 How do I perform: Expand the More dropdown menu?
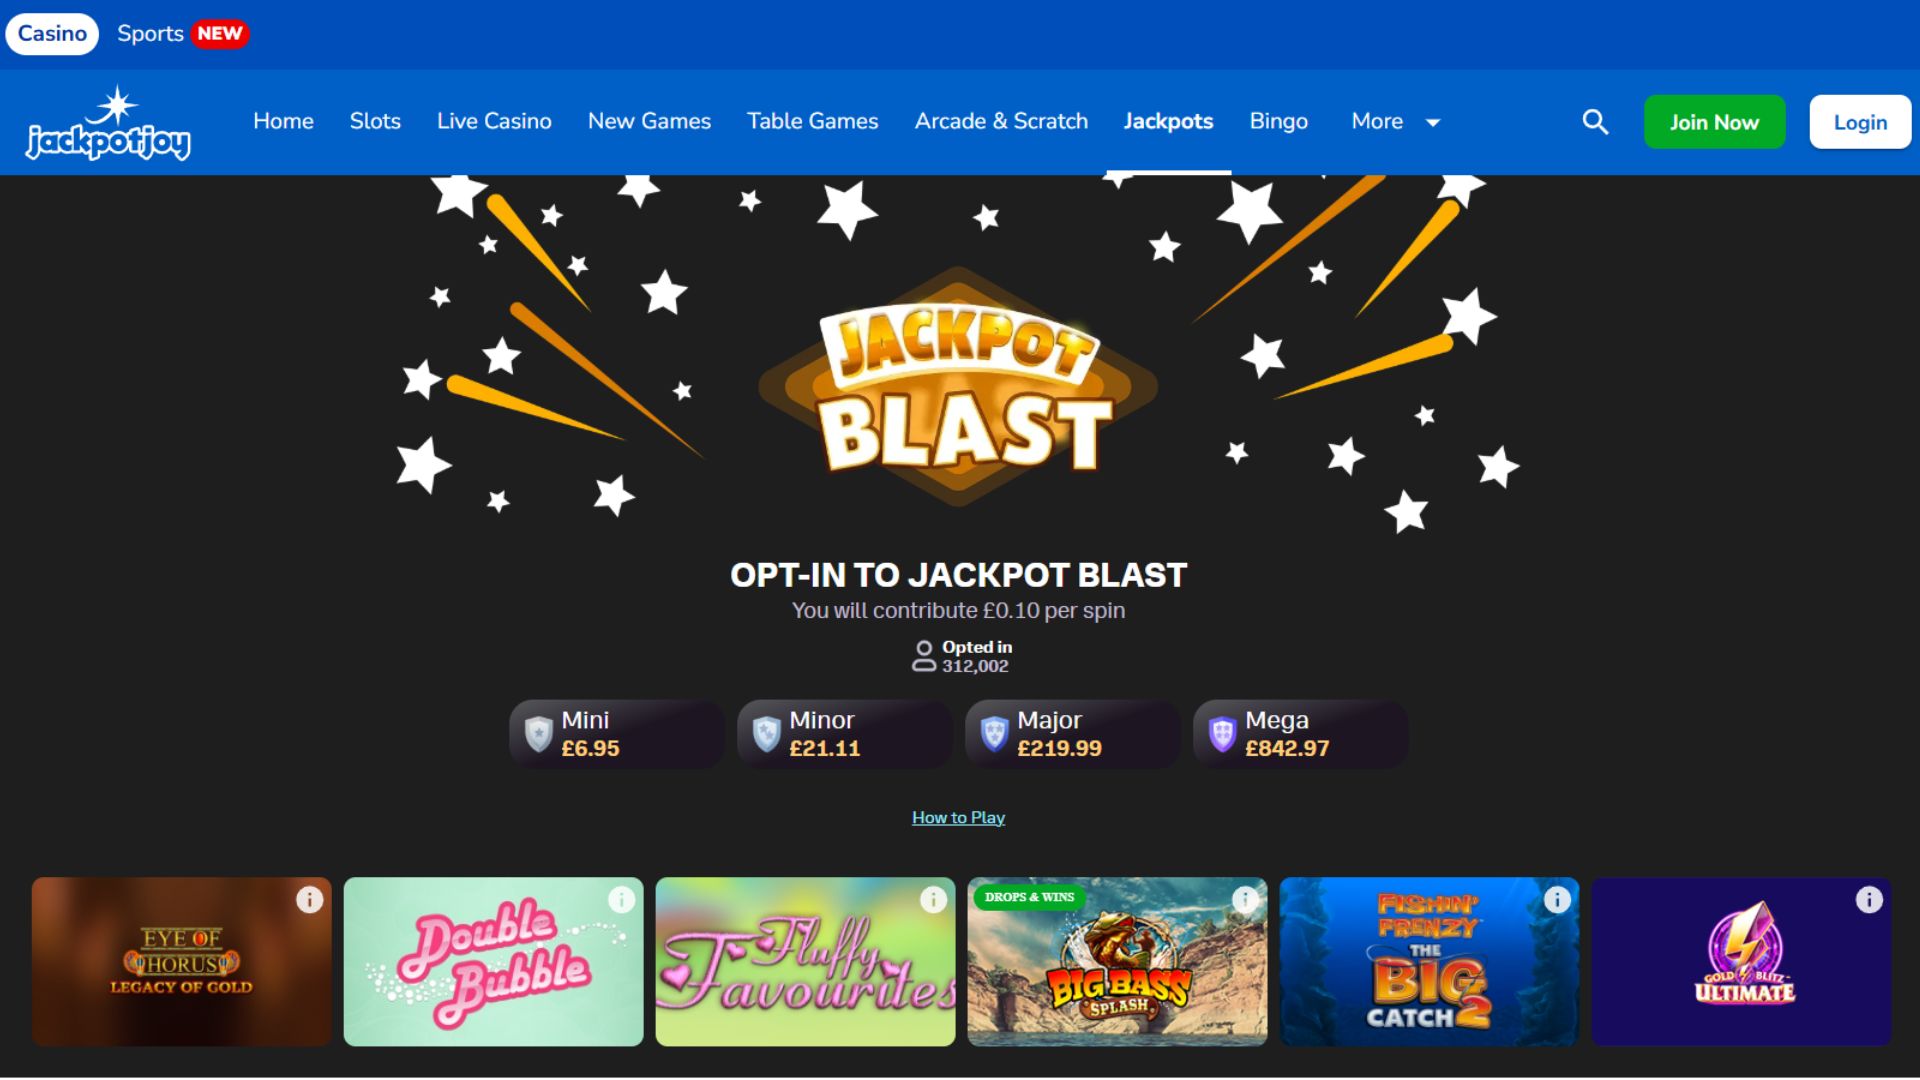pyautogui.click(x=1396, y=122)
